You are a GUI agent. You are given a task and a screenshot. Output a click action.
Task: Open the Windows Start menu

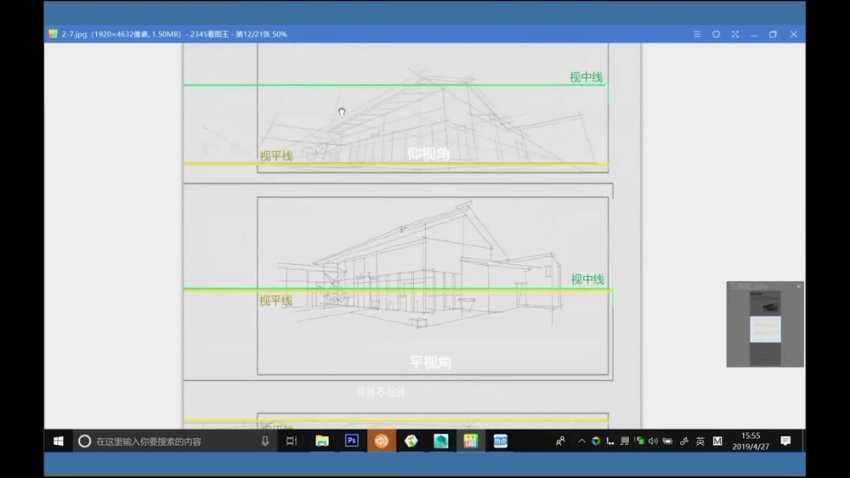tap(59, 441)
